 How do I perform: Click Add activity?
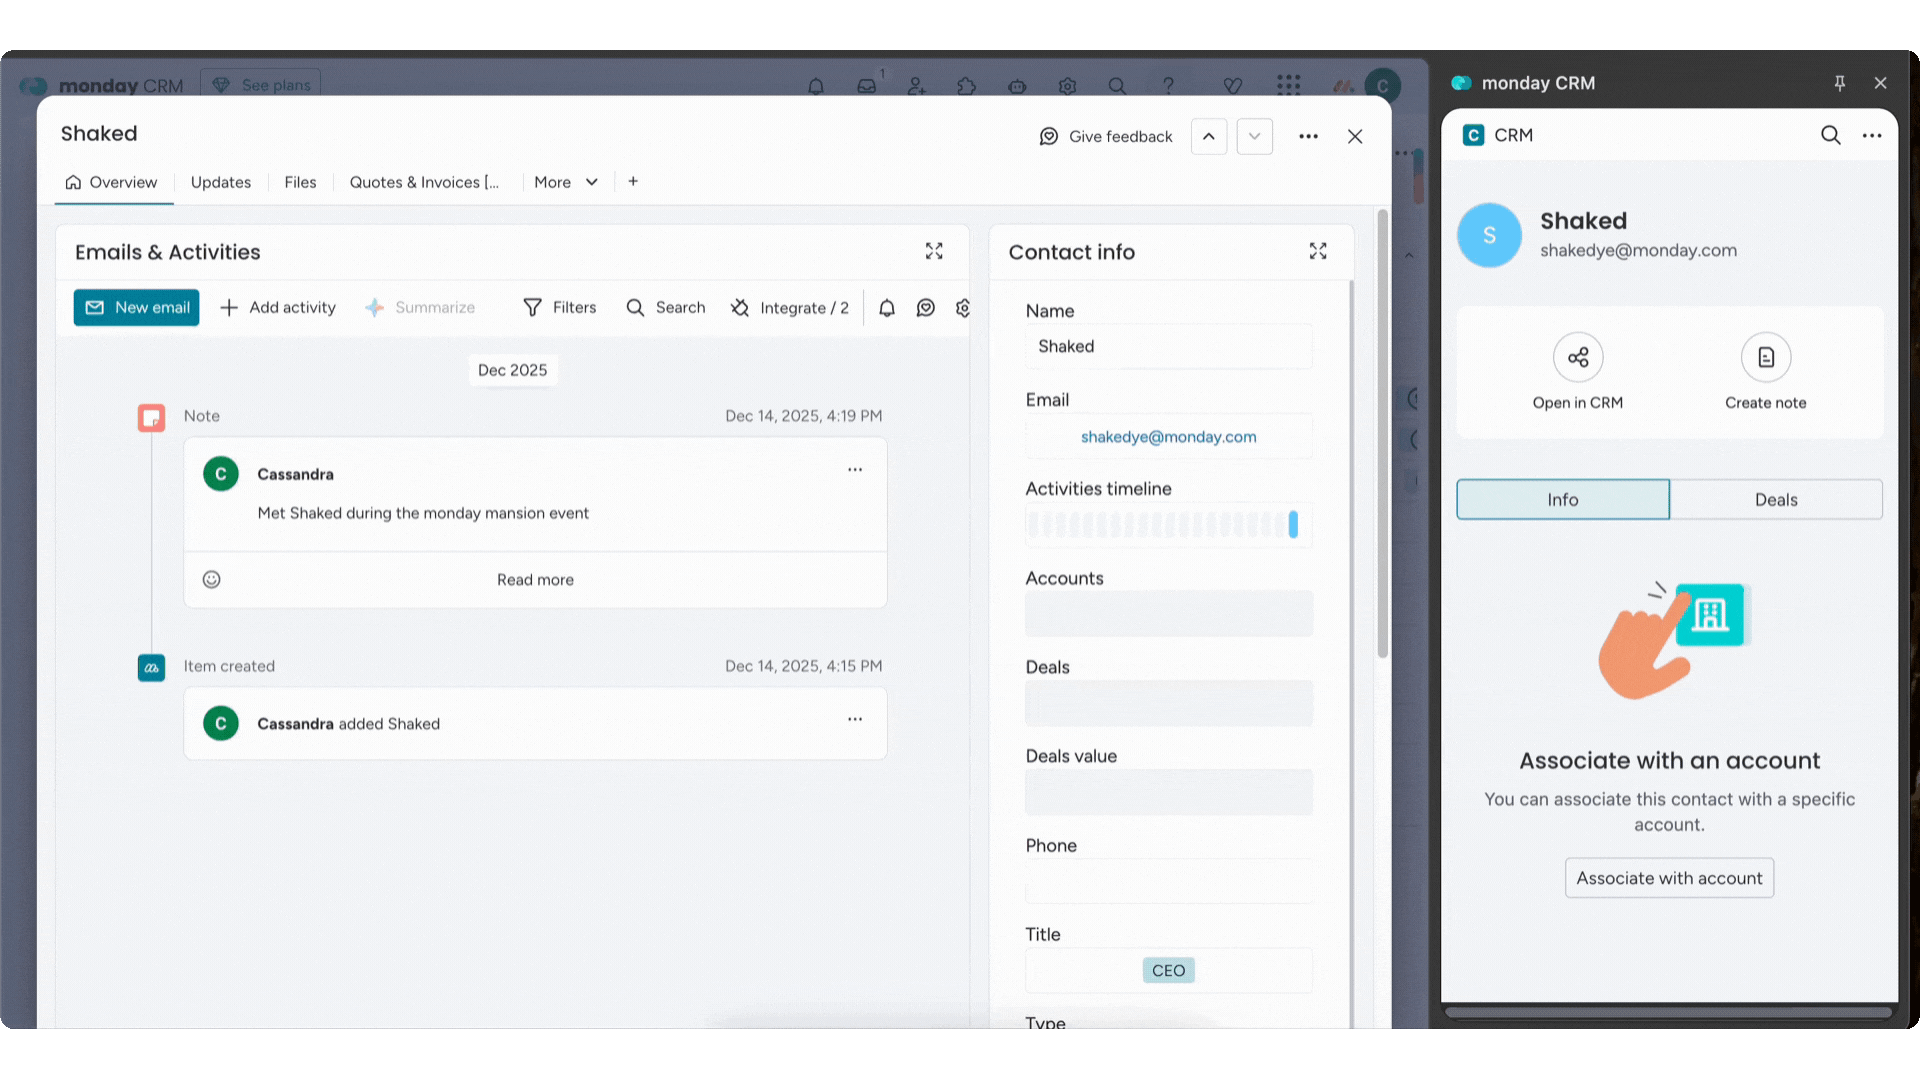click(278, 307)
